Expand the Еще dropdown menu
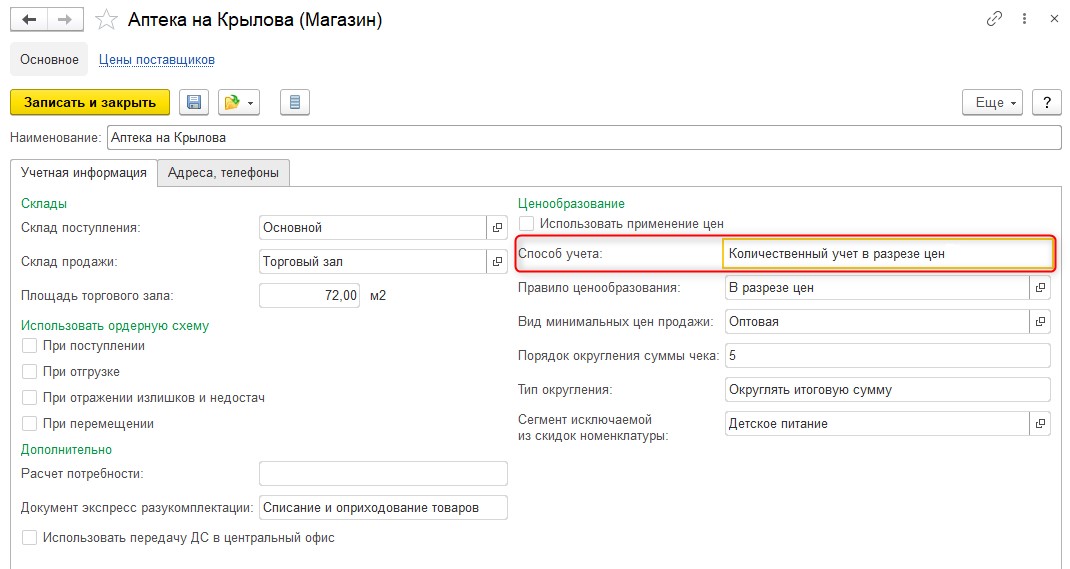 point(992,102)
